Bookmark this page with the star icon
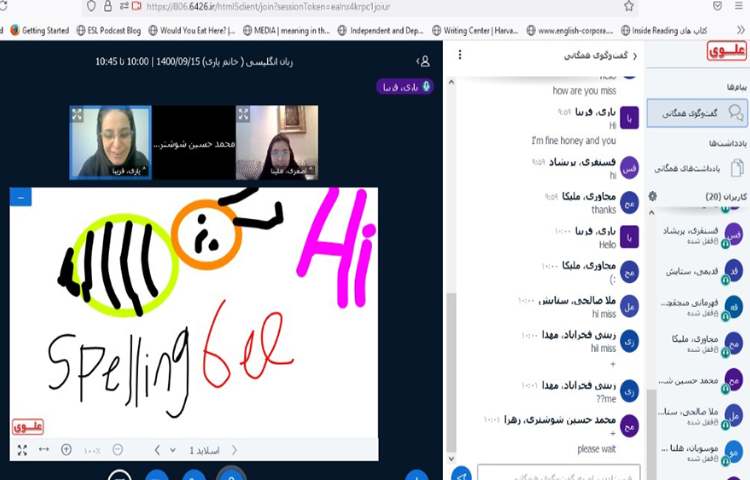750x480 pixels. [x=629, y=6]
